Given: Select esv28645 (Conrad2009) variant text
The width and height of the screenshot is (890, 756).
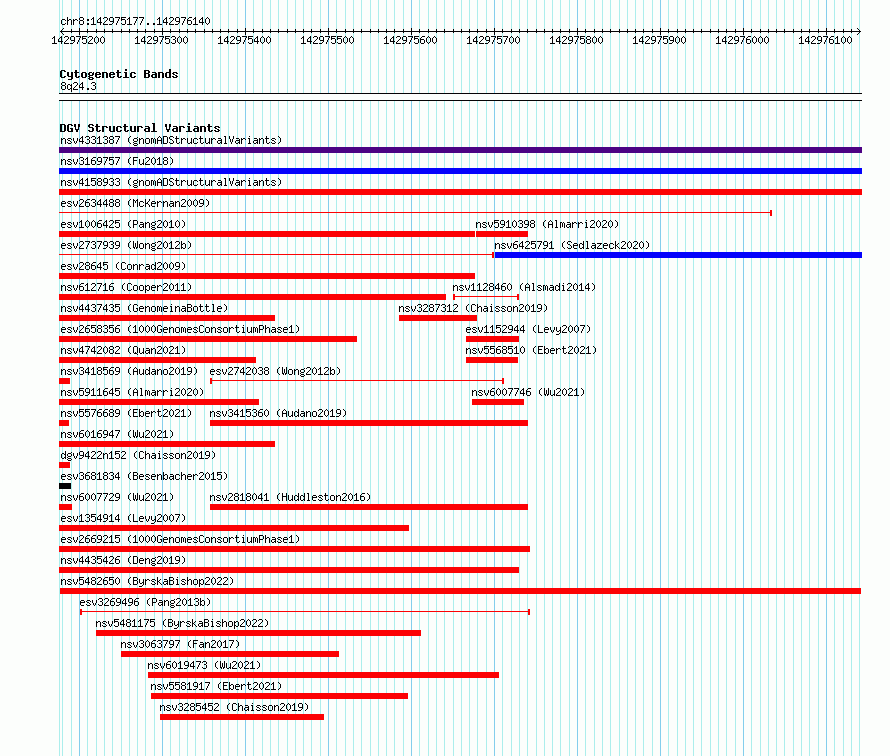Looking at the screenshot, I should [123, 266].
